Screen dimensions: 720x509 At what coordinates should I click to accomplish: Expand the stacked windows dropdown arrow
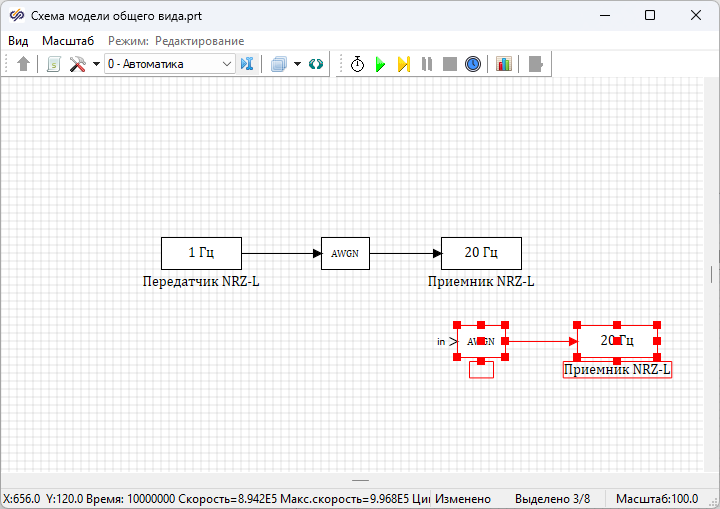coord(298,64)
